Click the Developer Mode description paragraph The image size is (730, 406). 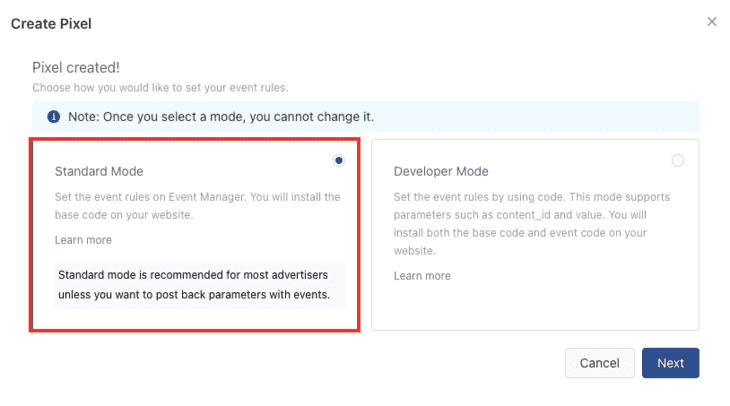(532, 223)
